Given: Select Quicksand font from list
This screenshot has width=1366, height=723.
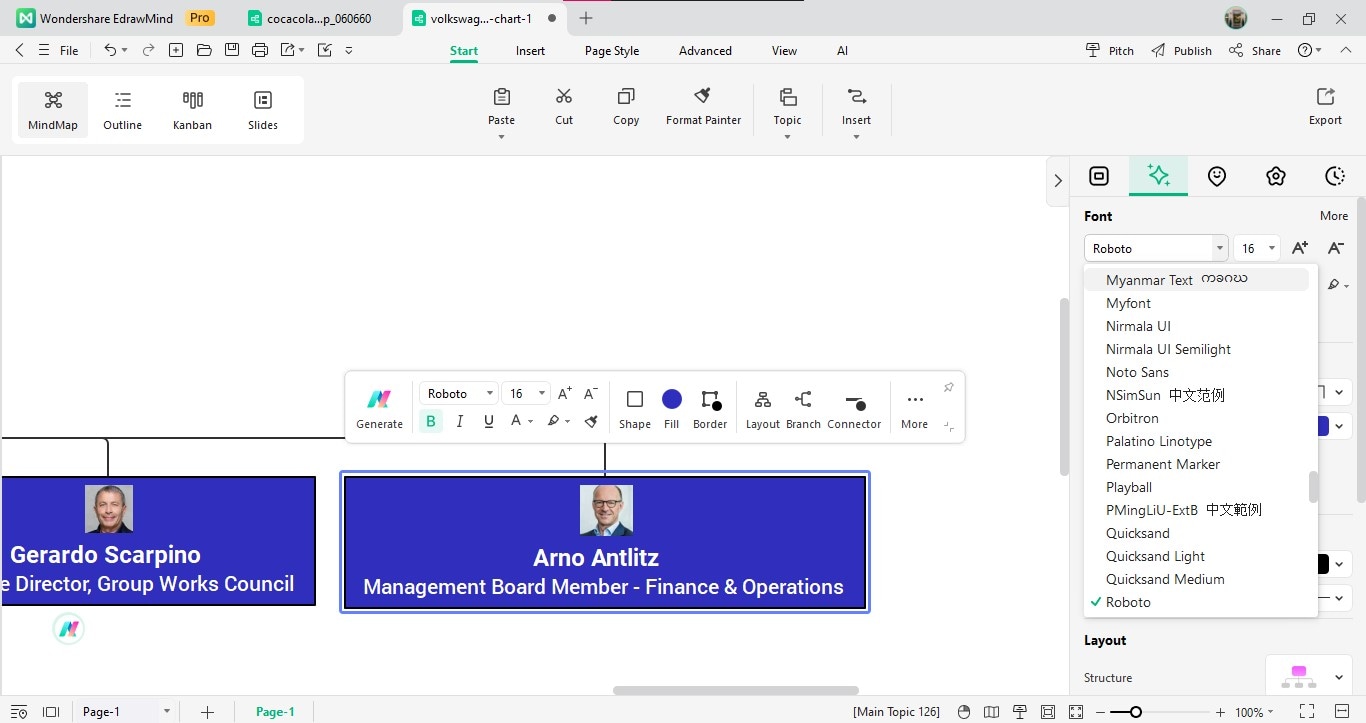Looking at the screenshot, I should click(1138, 533).
